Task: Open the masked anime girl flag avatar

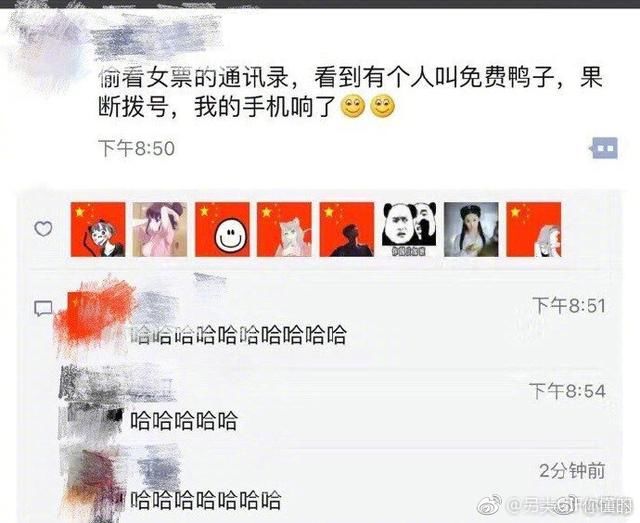Action: click(98, 229)
